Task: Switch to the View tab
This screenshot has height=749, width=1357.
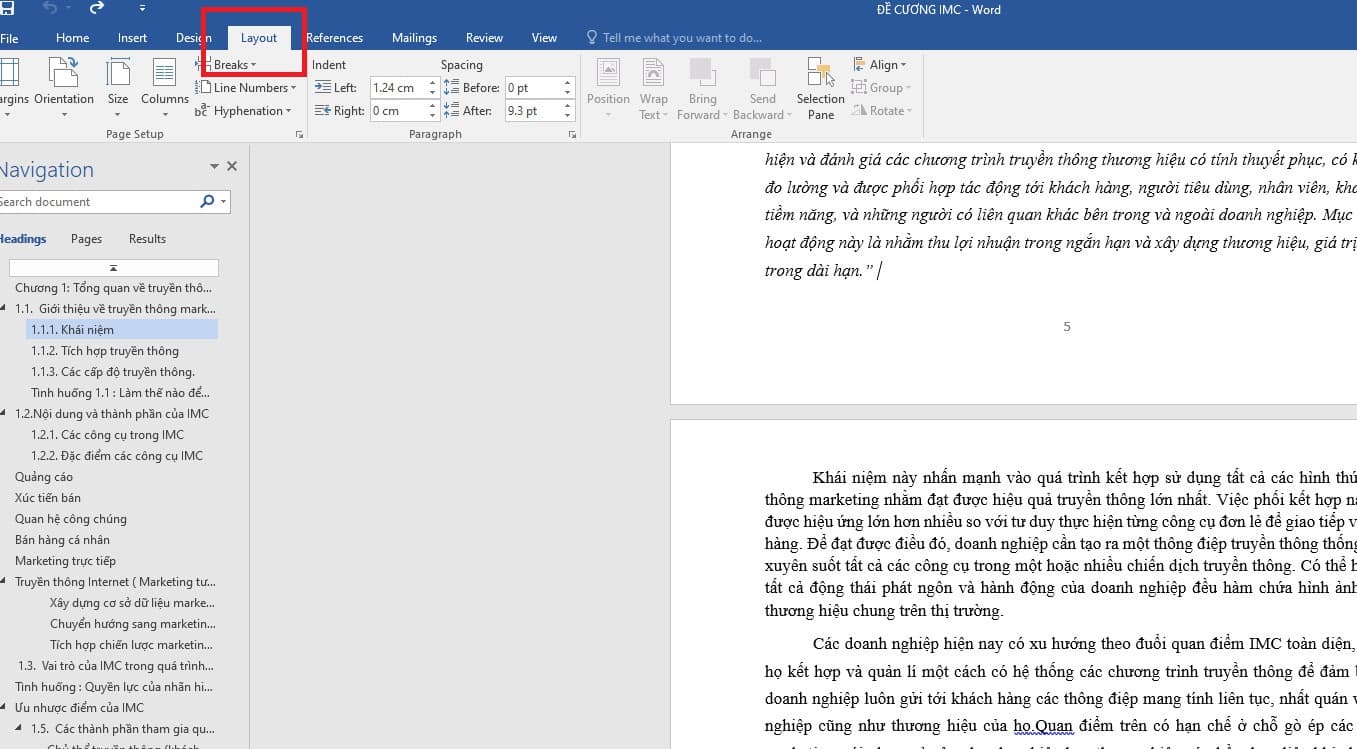Action: tap(544, 38)
